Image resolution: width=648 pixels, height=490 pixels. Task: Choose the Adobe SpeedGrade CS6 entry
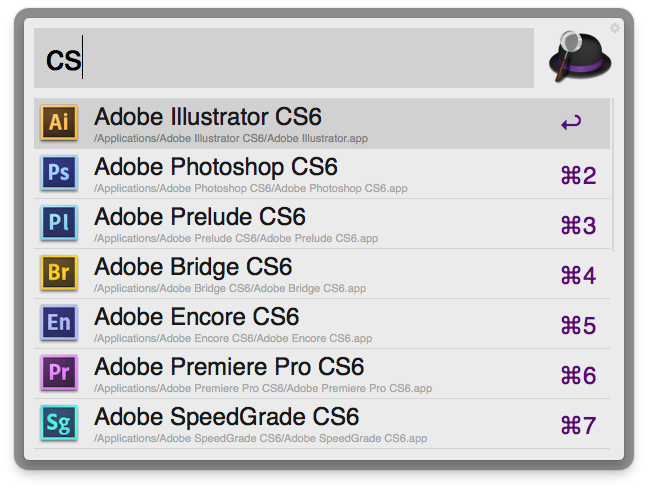(322, 423)
